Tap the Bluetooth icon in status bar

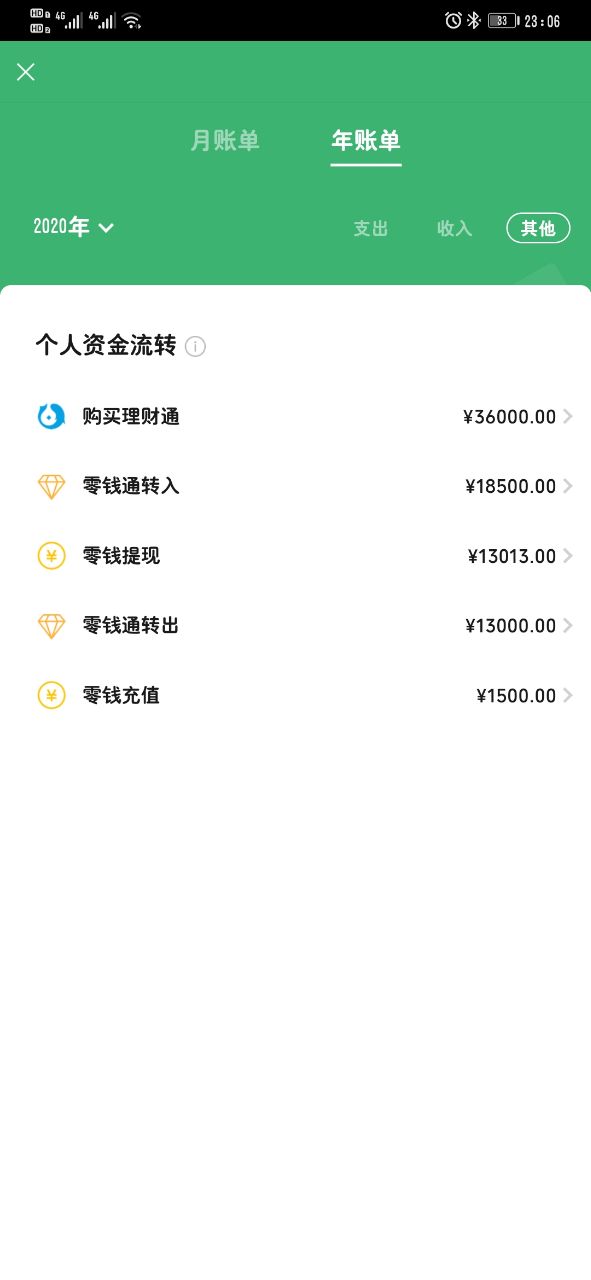tap(474, 20)
